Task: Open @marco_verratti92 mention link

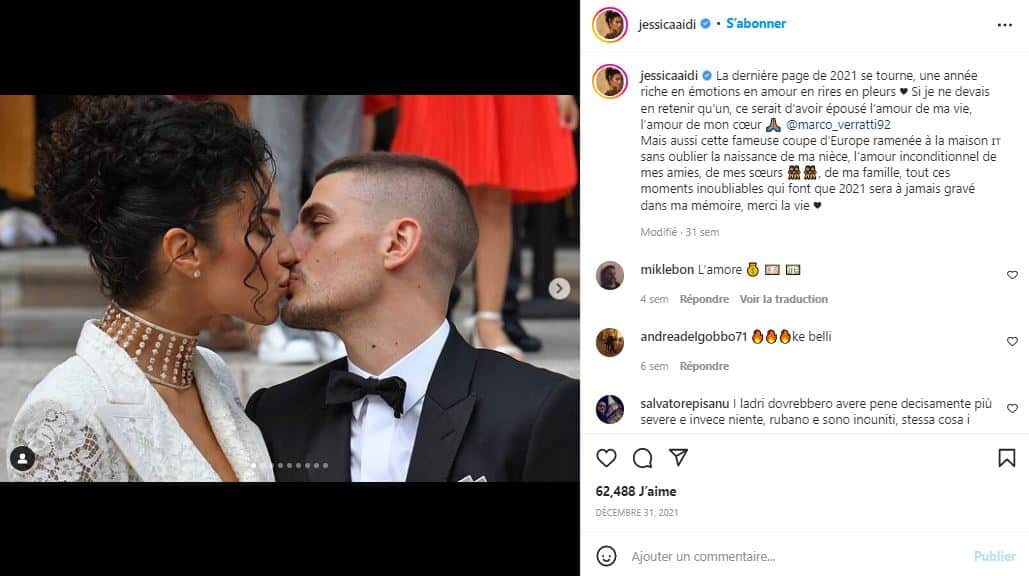Action: tap(838, 125)
